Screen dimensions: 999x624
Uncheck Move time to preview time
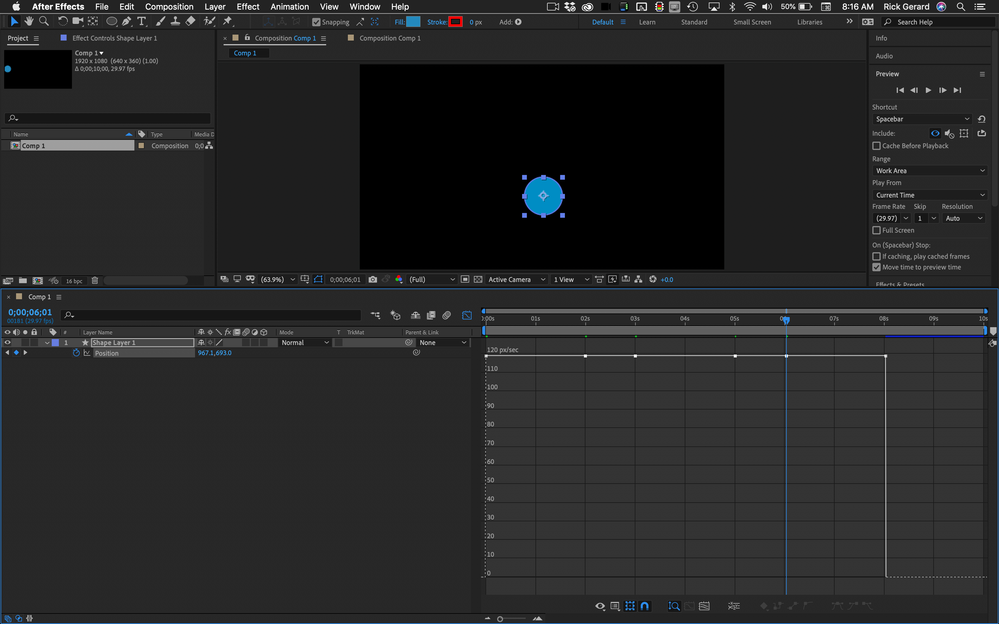point(877,267)
